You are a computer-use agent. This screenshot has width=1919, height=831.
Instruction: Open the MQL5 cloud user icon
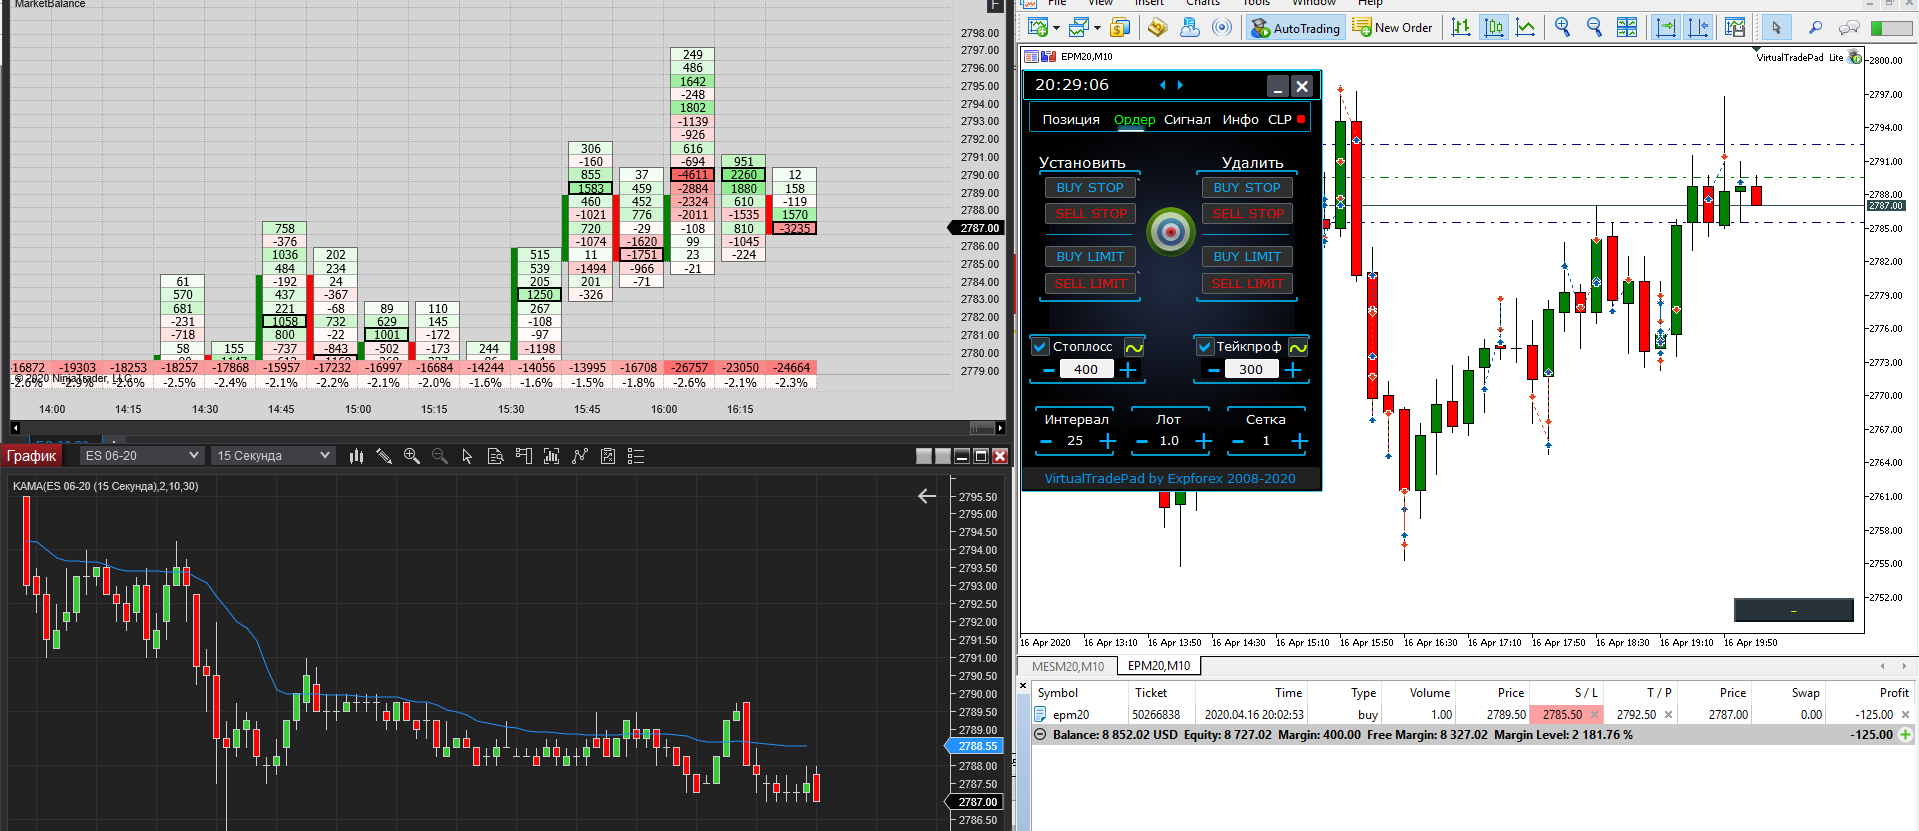point(1190,28)
